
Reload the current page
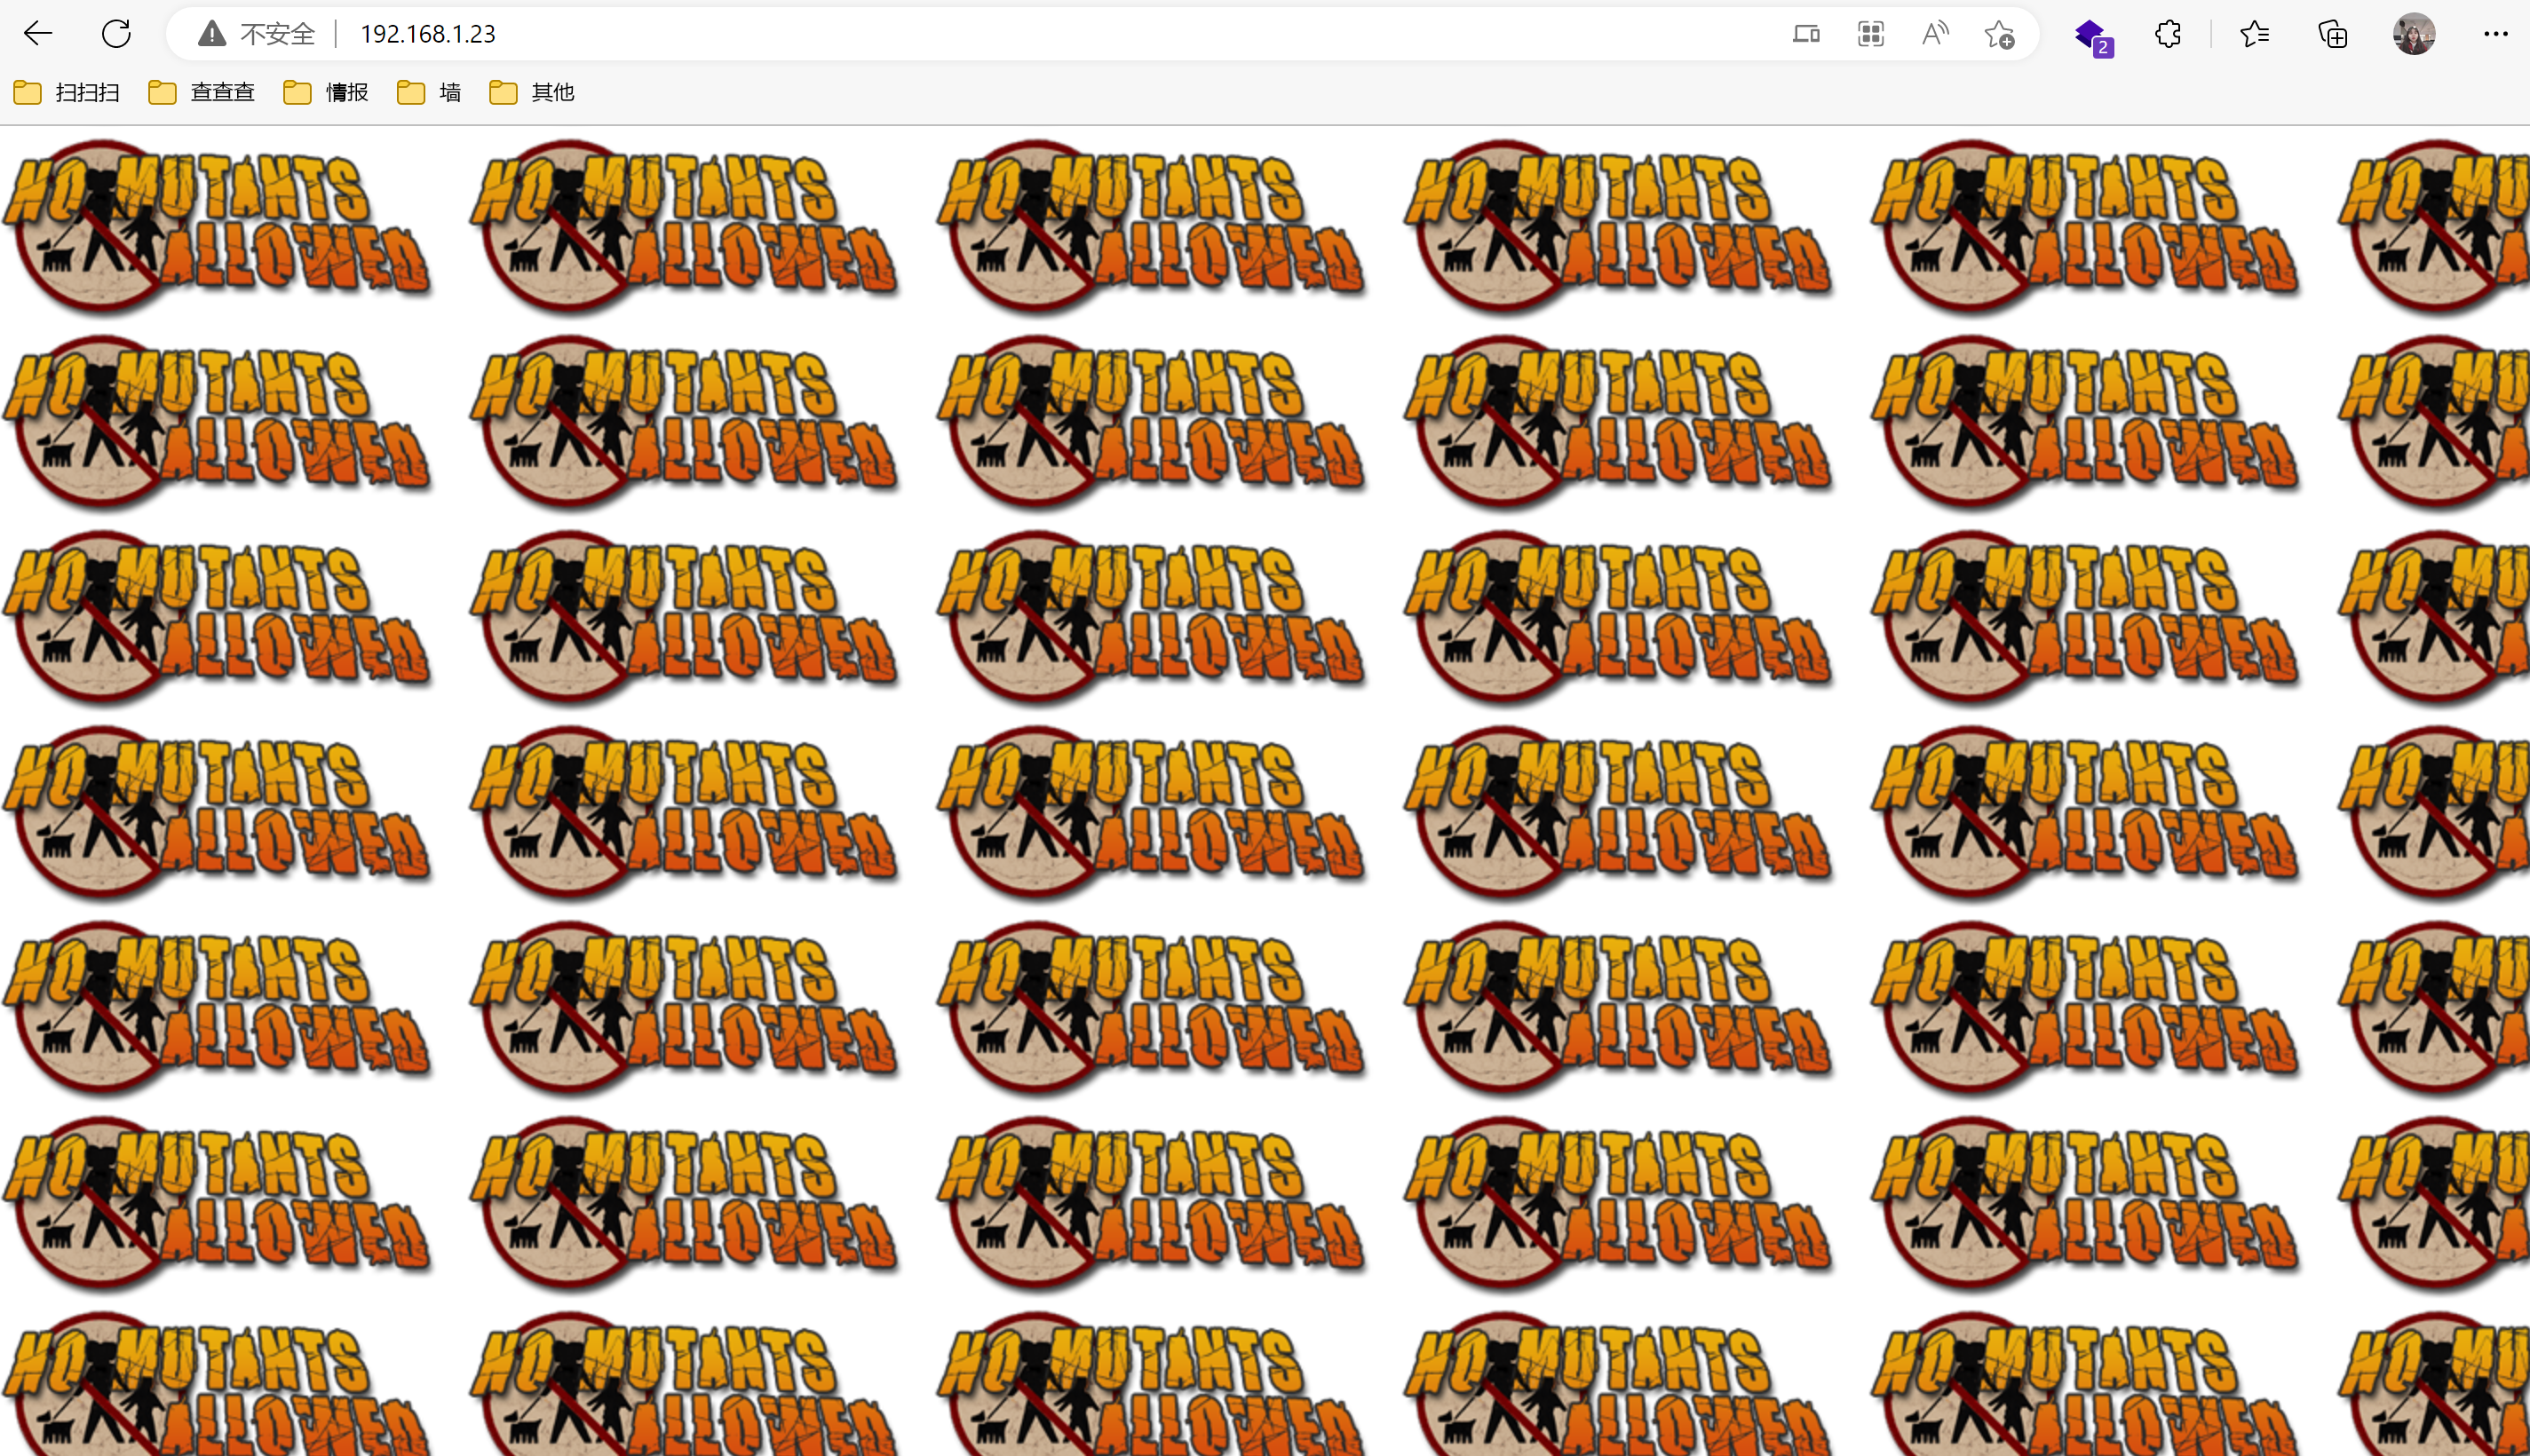click(116, 34)
